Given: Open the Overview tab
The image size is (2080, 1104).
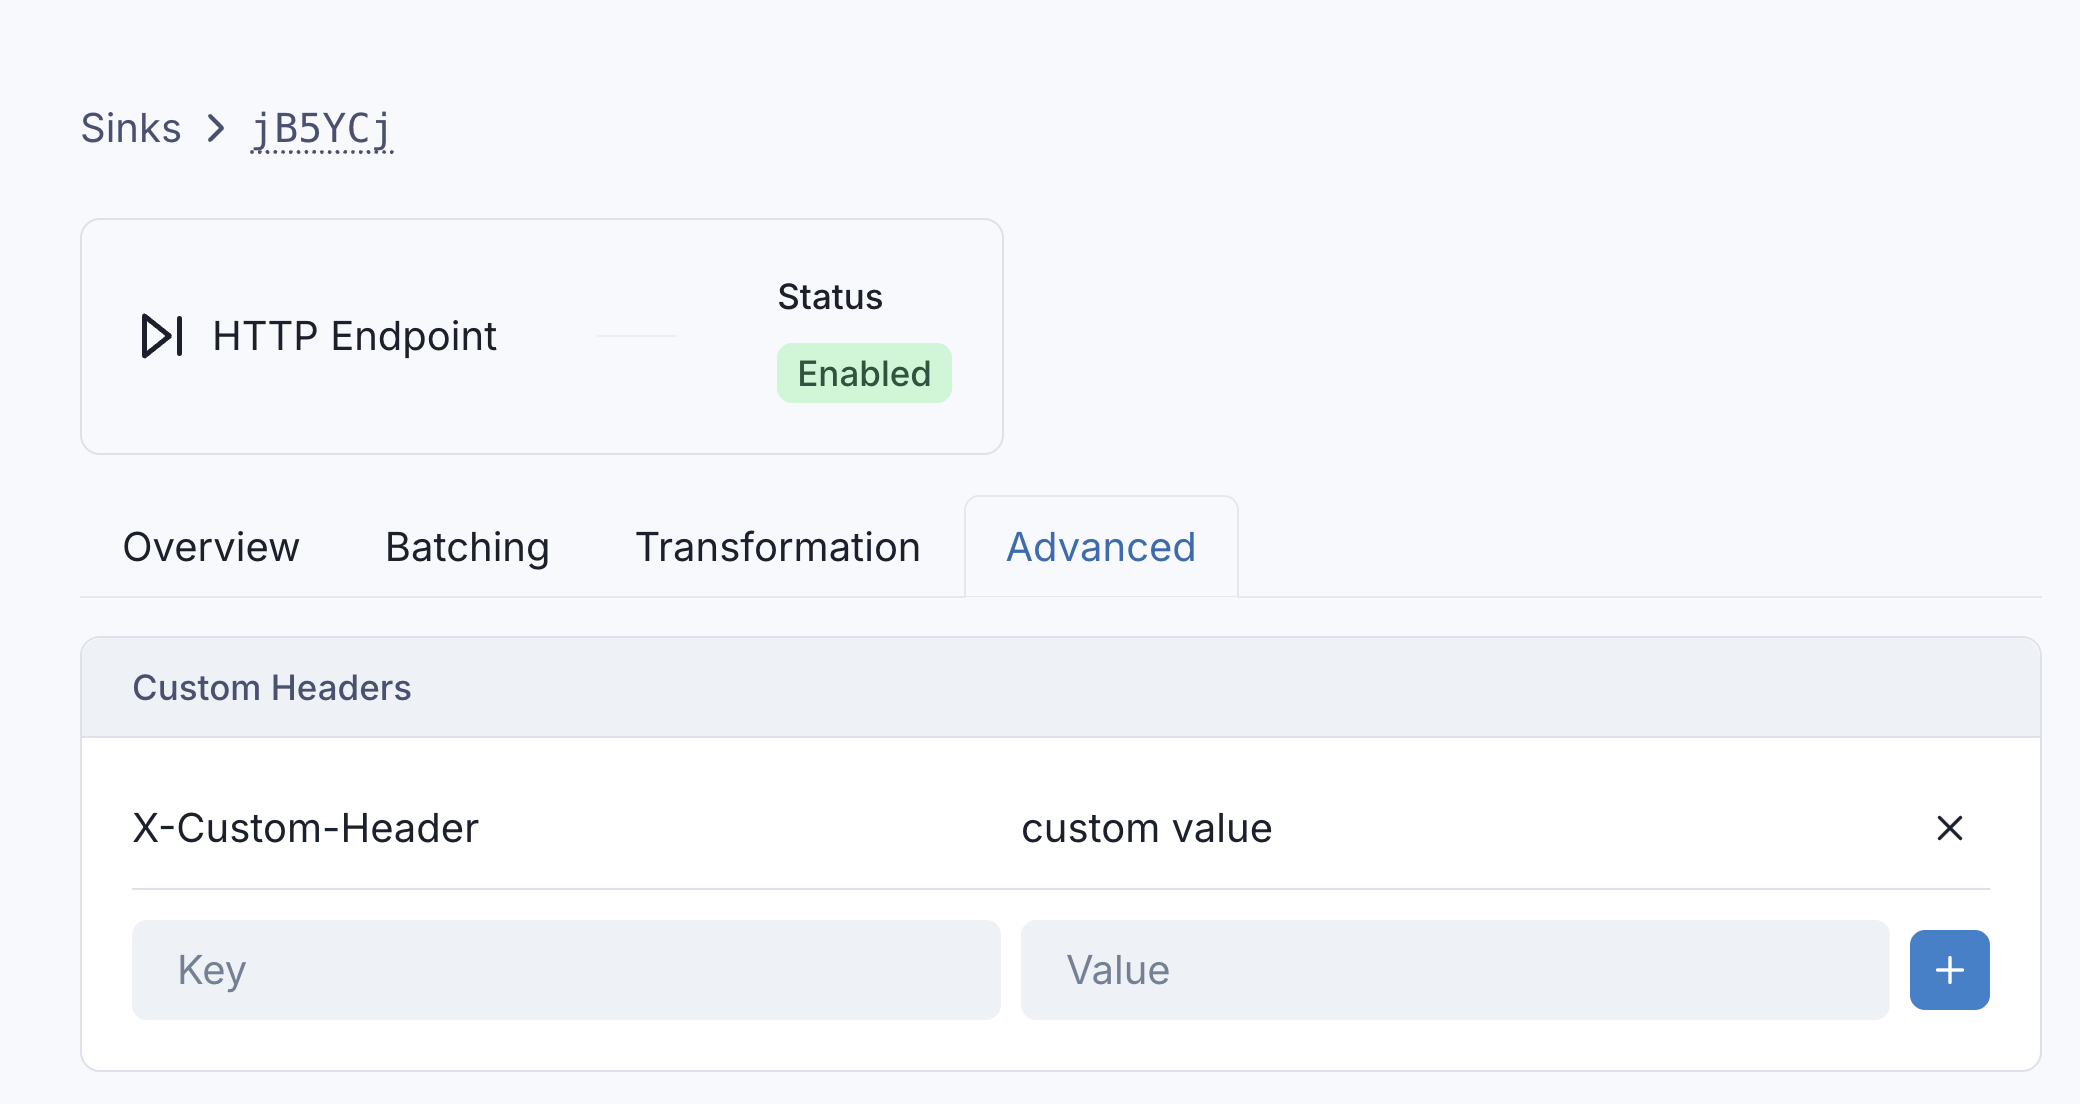Looking at the screenshot, I should coord(211,547).
